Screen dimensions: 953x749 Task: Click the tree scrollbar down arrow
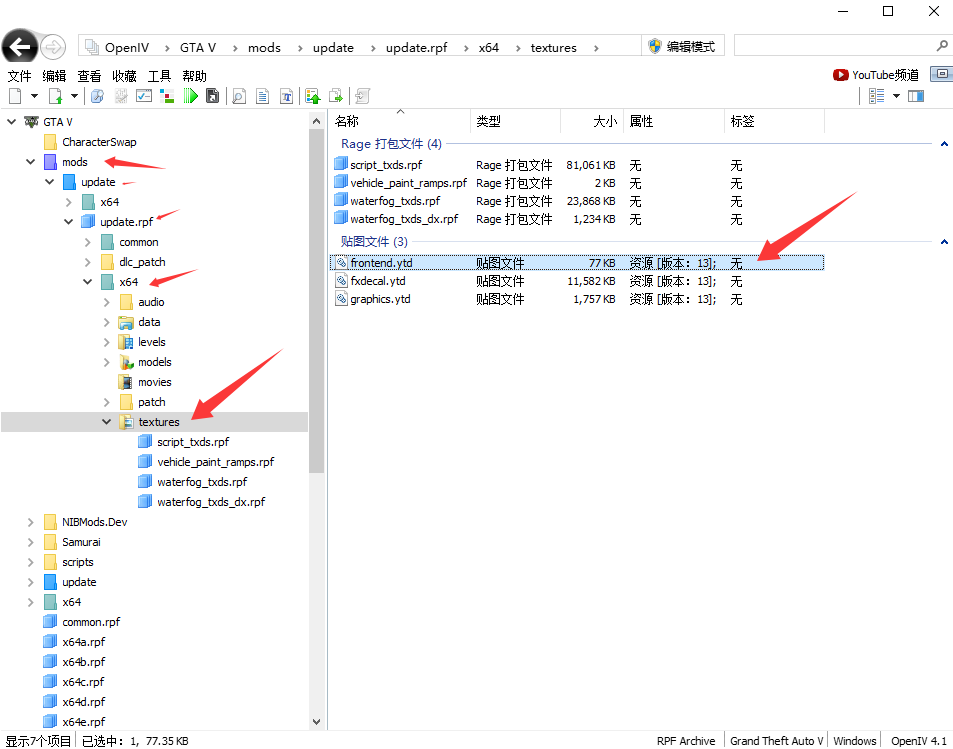tap(316, 722)
